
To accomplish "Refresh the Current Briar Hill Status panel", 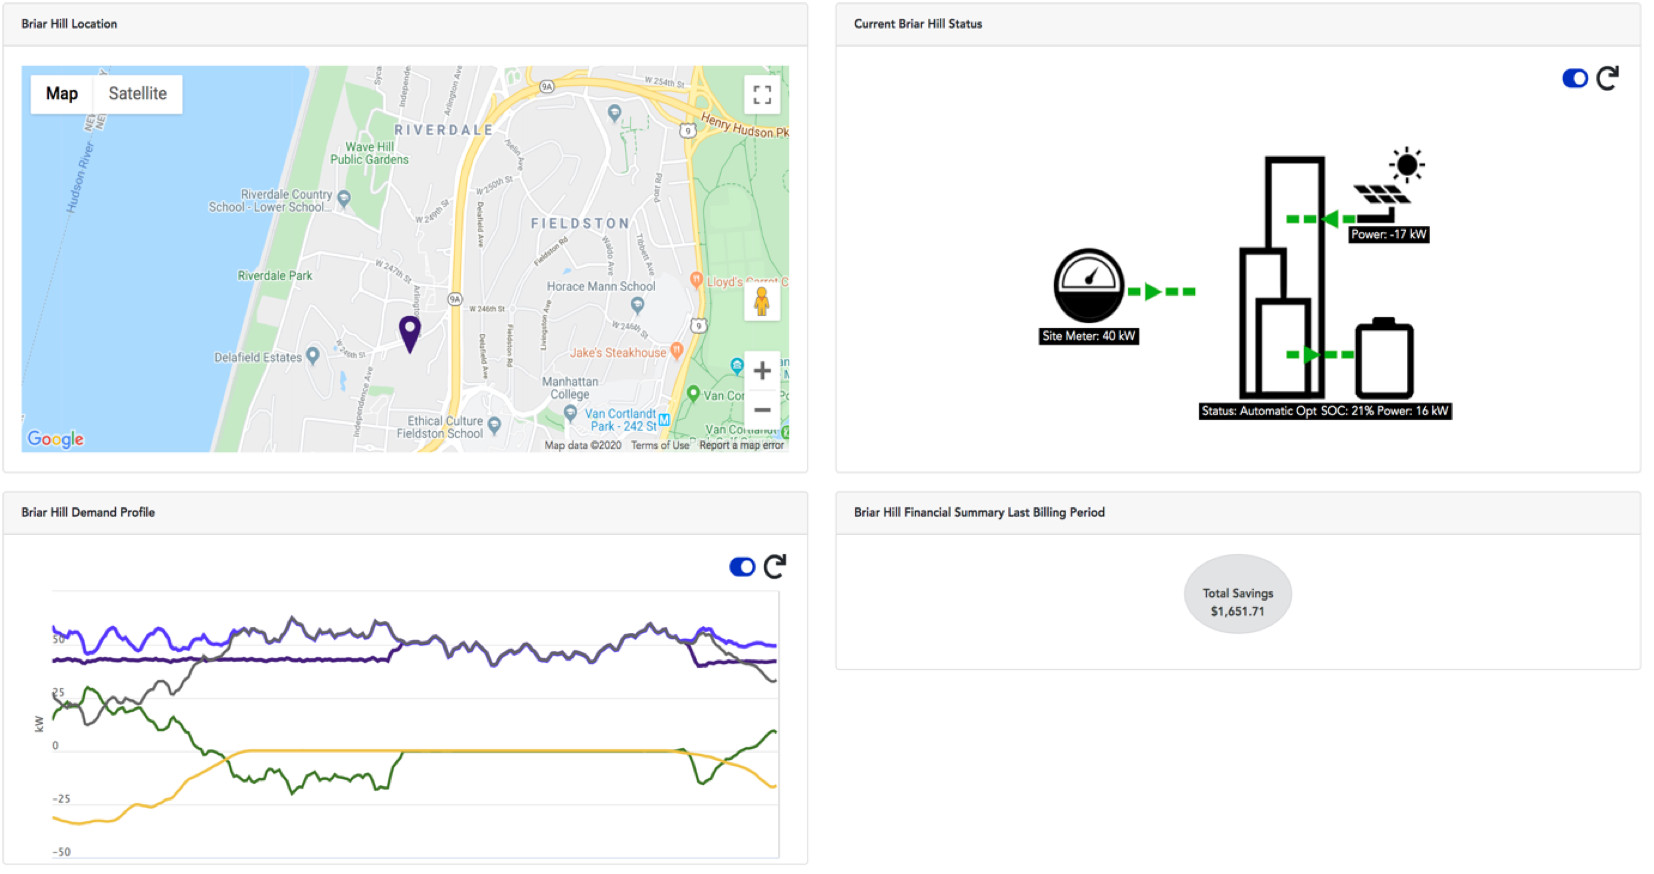I will click(1607, 78).
